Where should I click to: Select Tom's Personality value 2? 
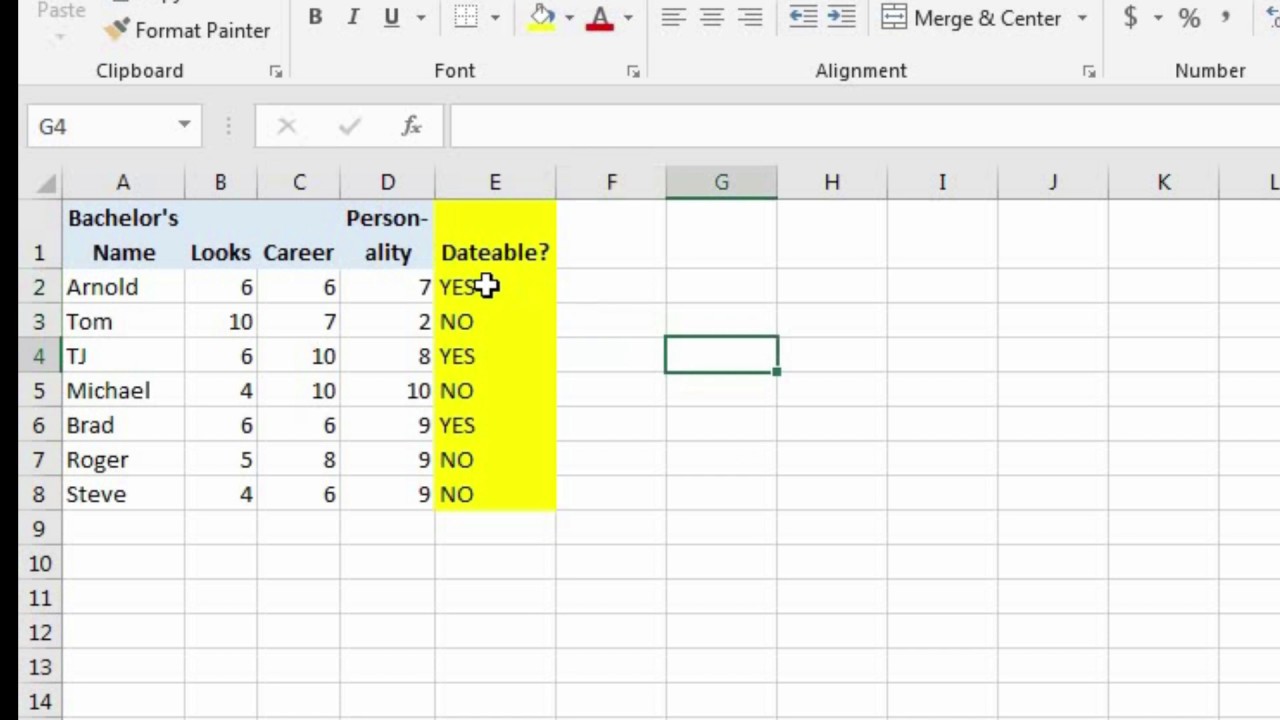point(387,322)
